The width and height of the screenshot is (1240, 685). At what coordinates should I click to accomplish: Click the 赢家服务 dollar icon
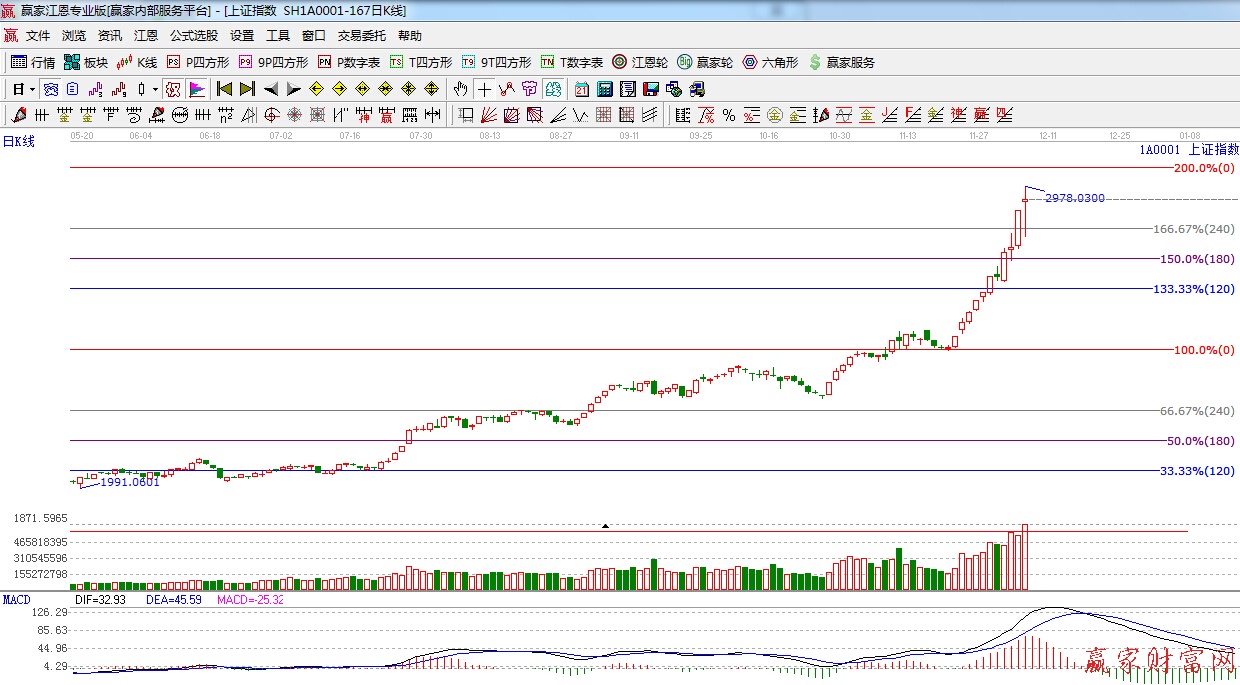coord(815,62)
